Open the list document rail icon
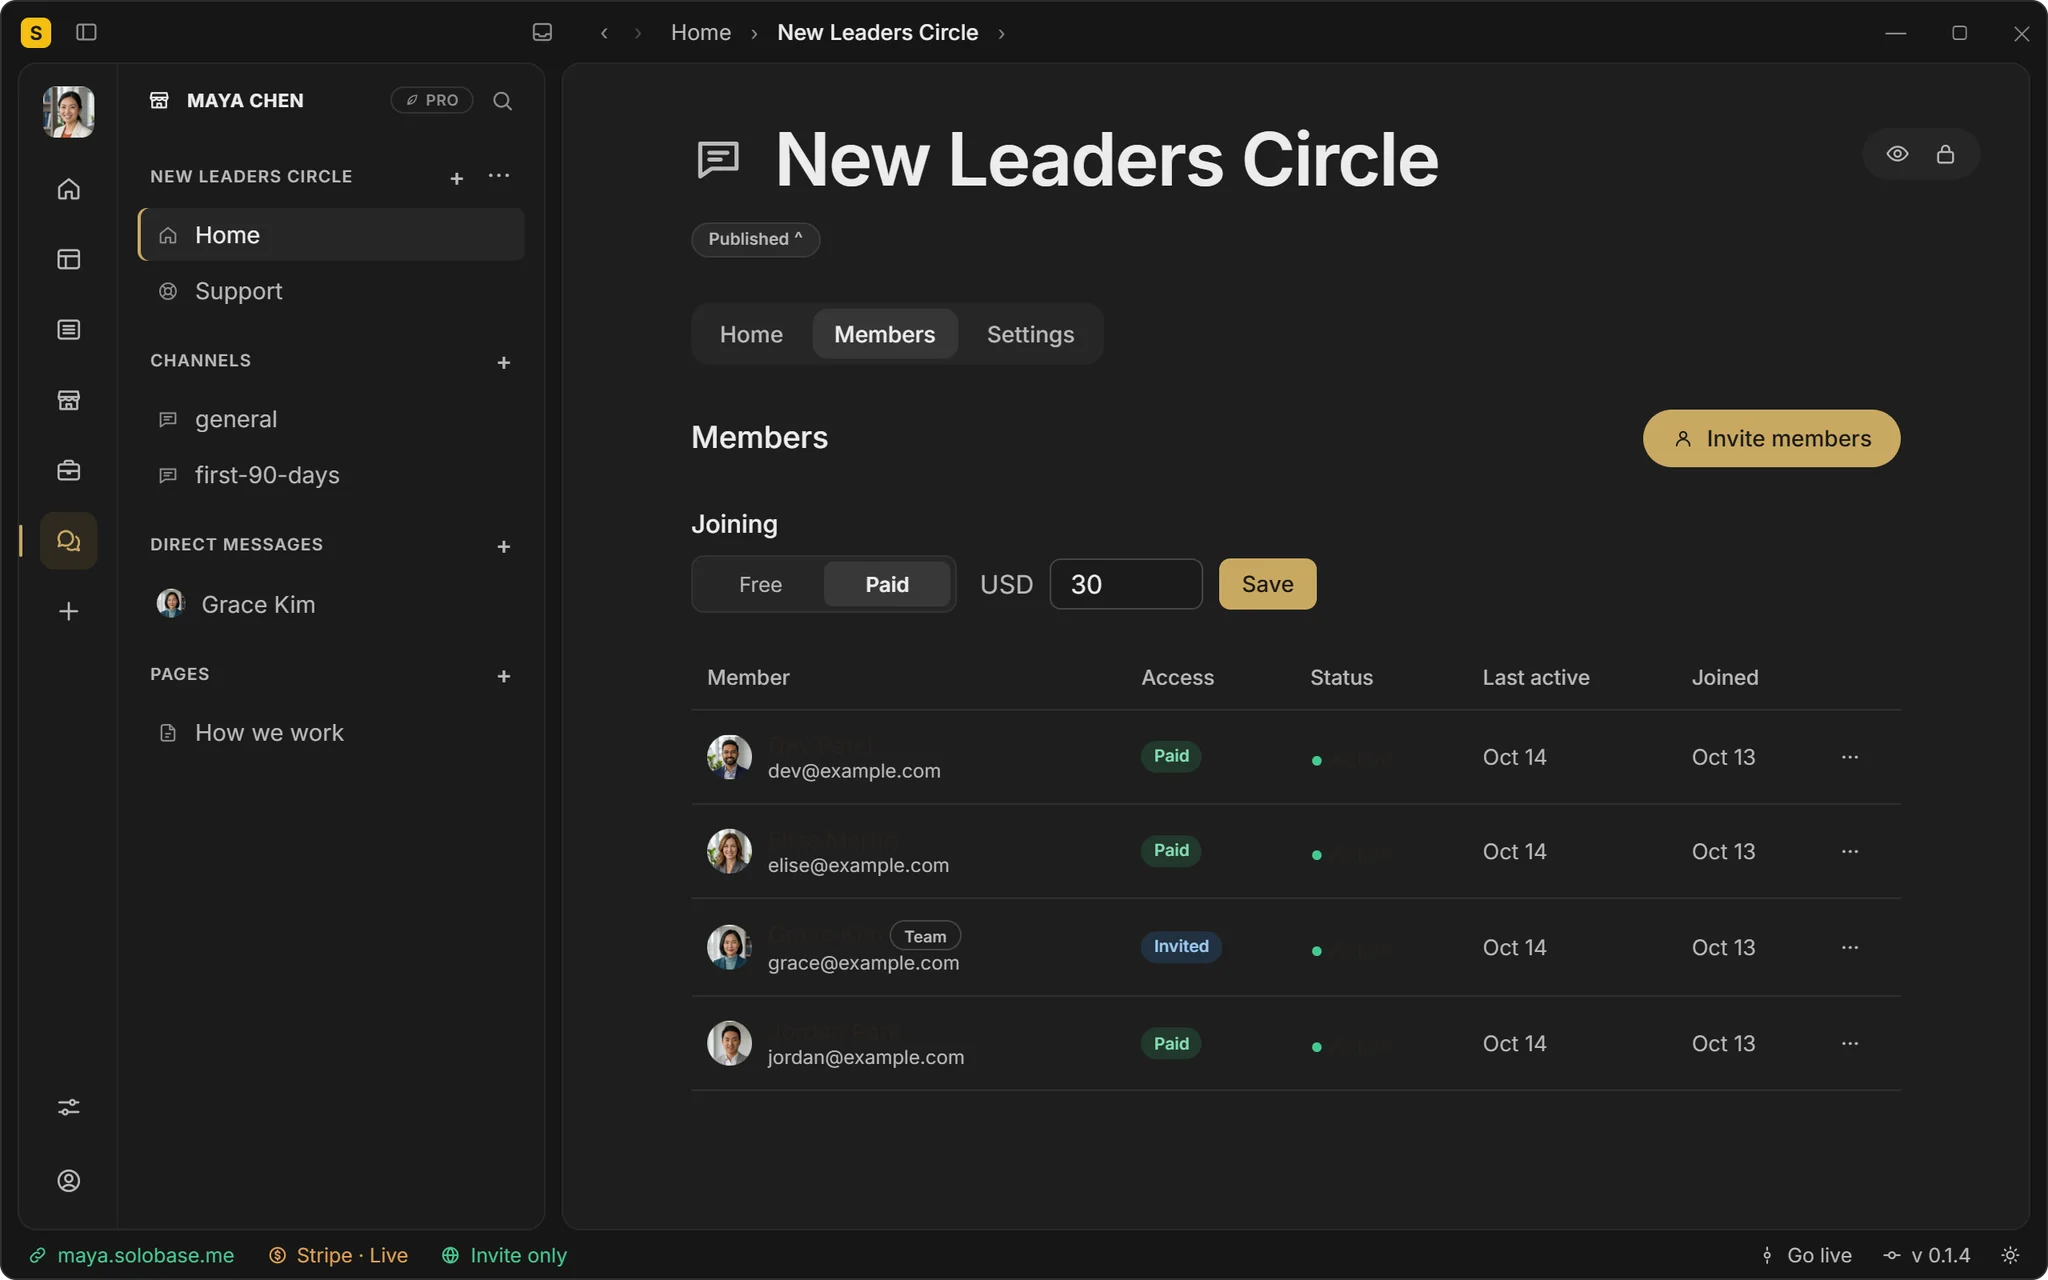Image resolution: width=2048 pixels, height=1280 pixels. coord(68,330)
